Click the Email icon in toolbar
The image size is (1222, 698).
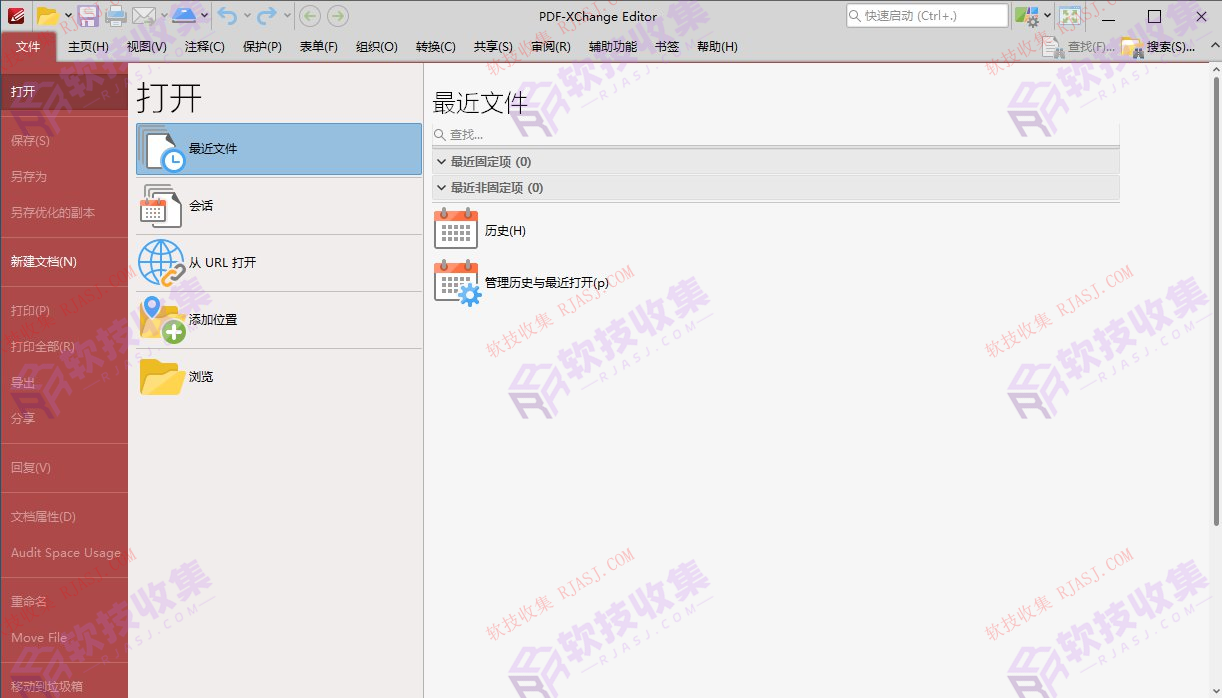[x=146, y=14]
